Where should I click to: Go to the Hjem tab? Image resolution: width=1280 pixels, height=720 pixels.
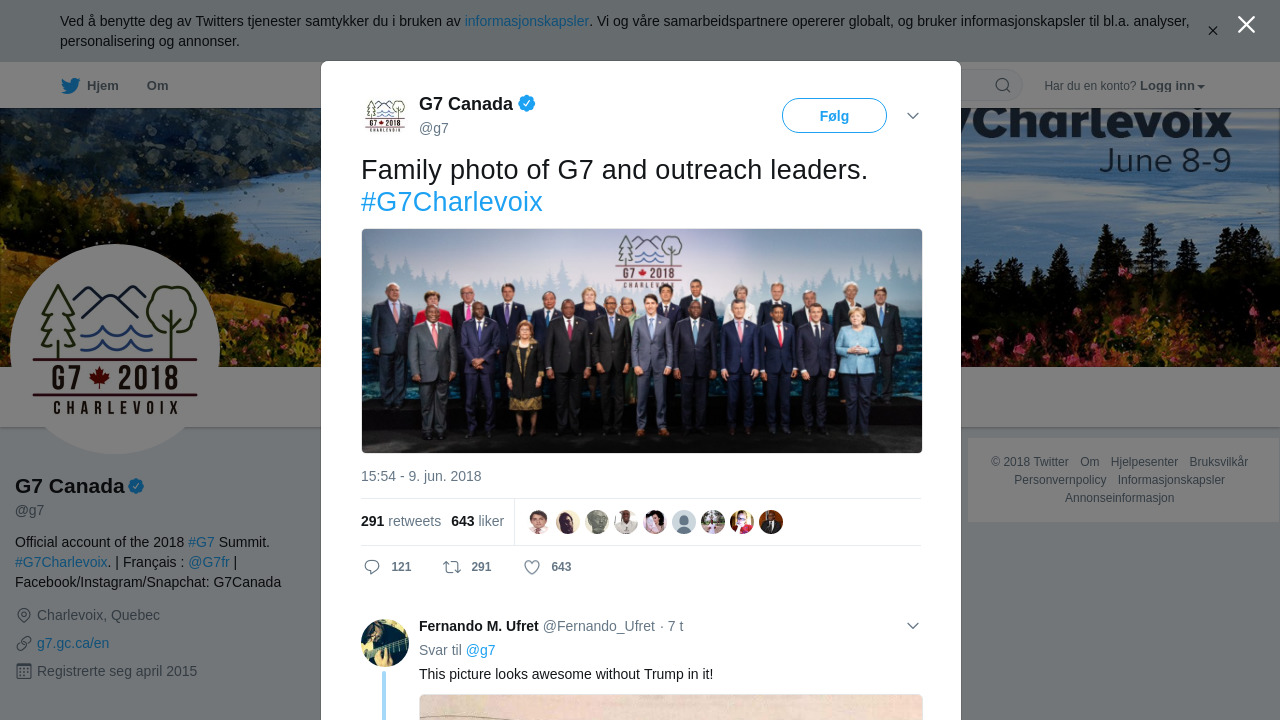pyautogui.click(x=102, y=86)
